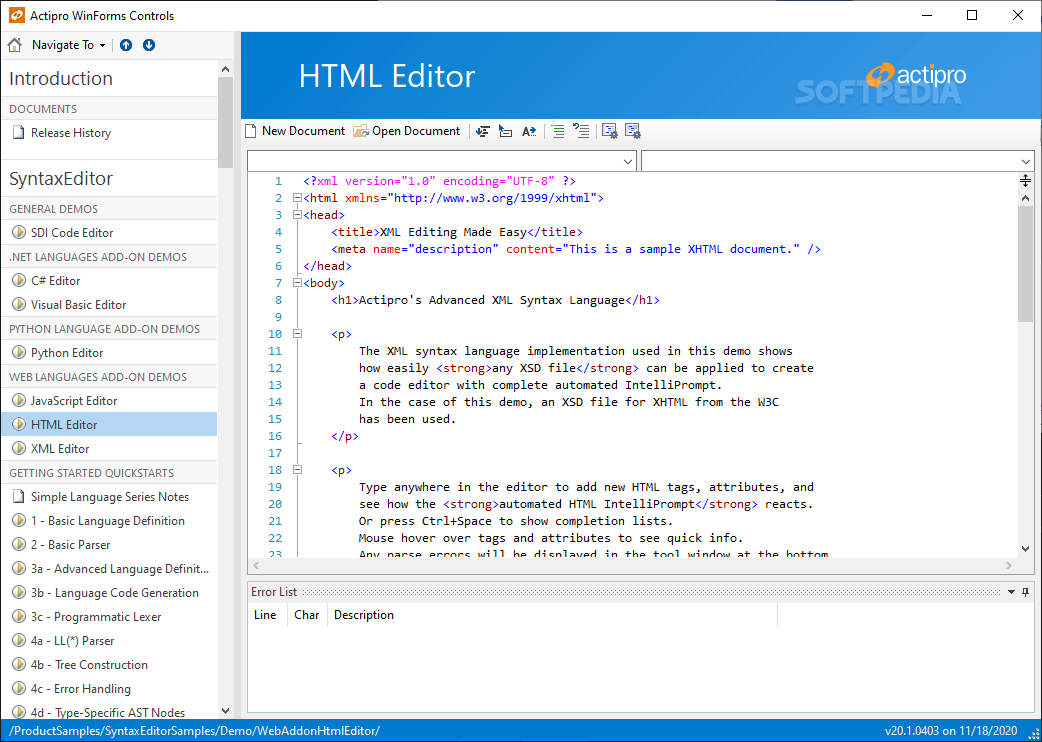The image size is (1042, 742).
Task: Open the Navigate To dropdown
Action: coord(68,45)
